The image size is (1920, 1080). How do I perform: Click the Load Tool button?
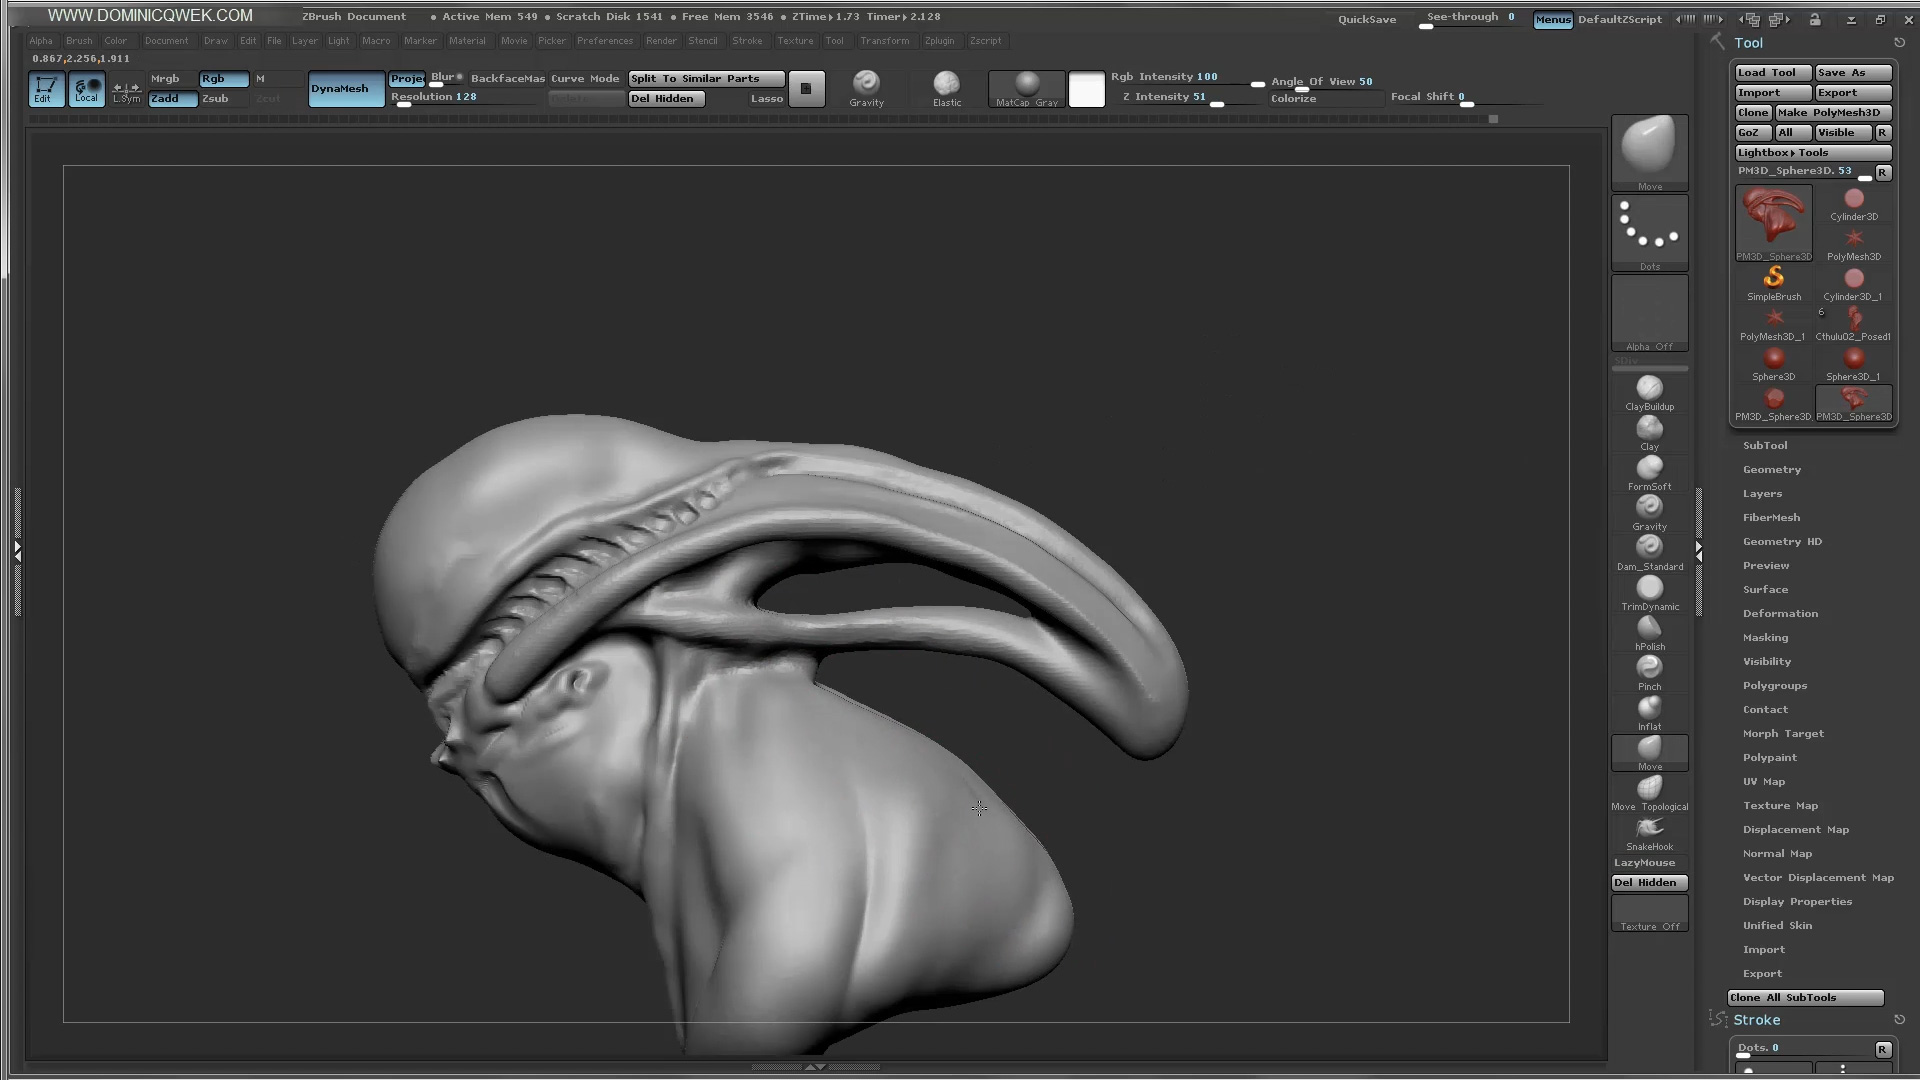1771,73
